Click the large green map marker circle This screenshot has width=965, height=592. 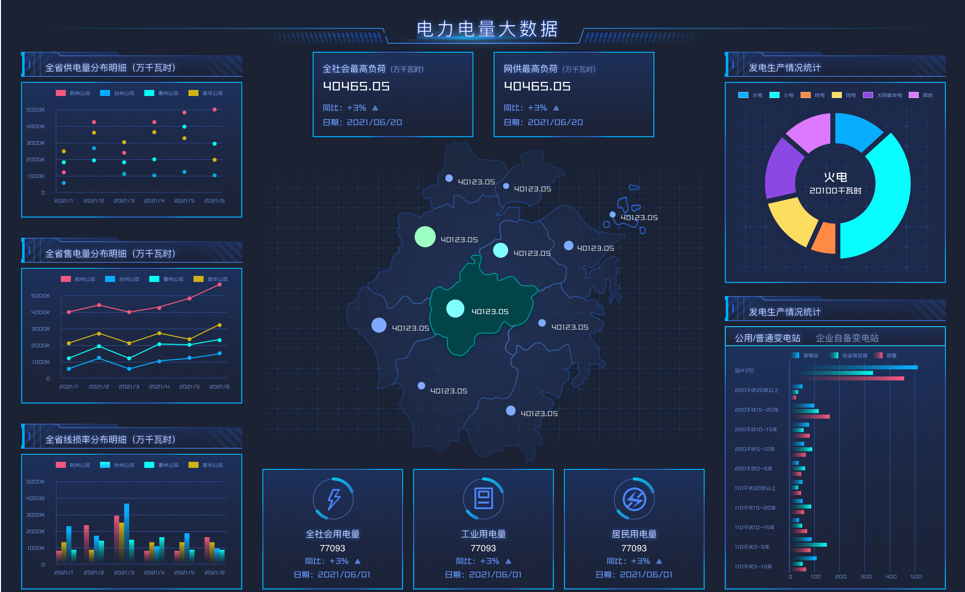(x=425, y=237)
